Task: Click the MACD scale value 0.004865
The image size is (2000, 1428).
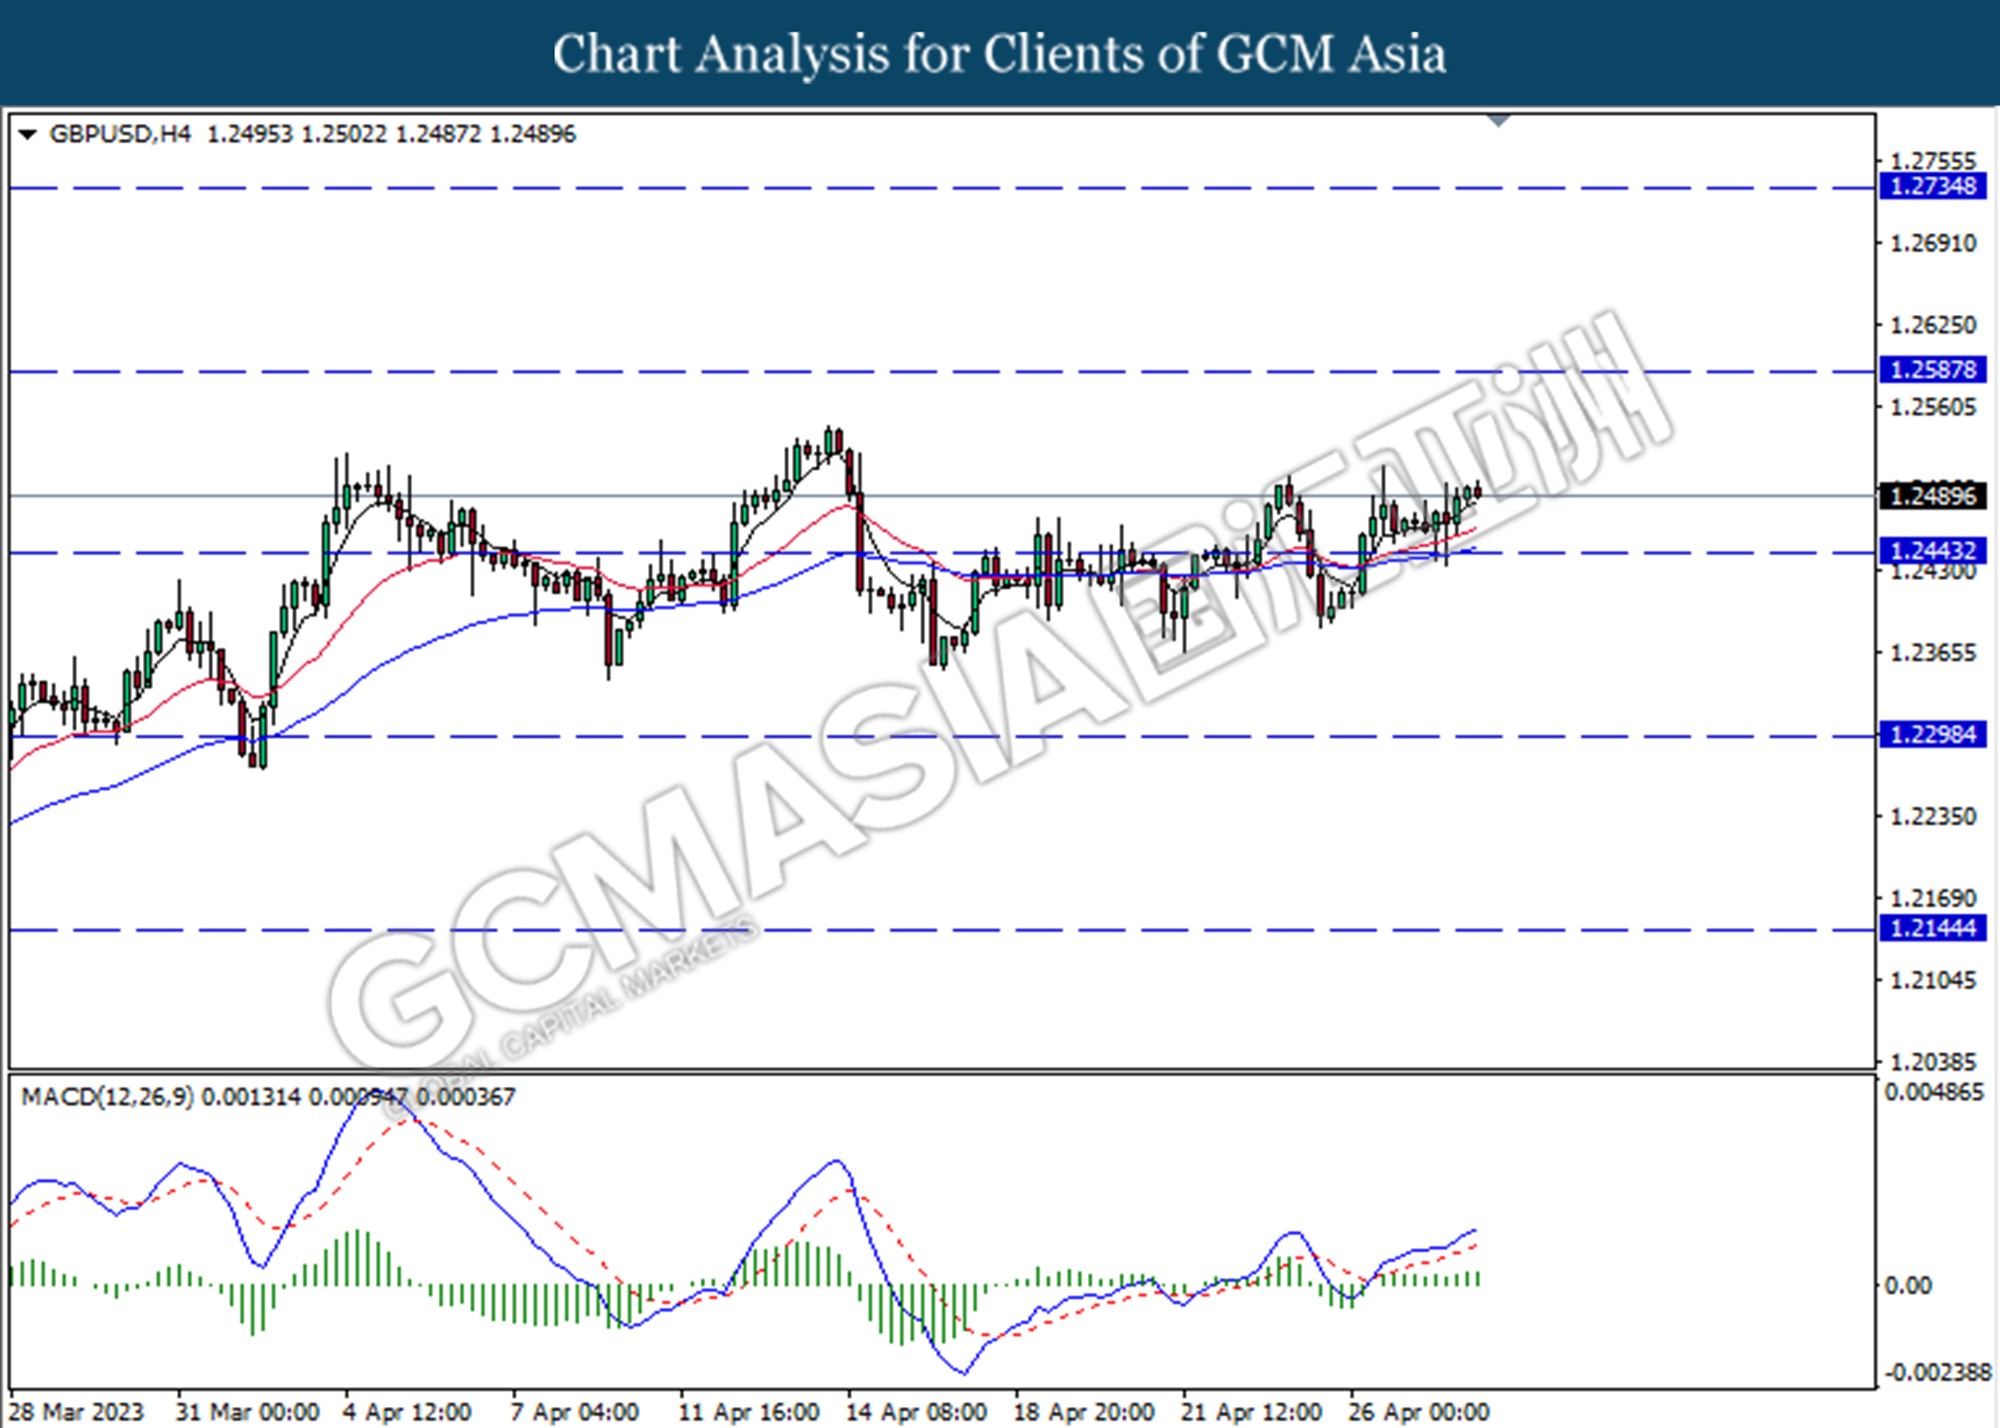Action: coord(1934,1092)
